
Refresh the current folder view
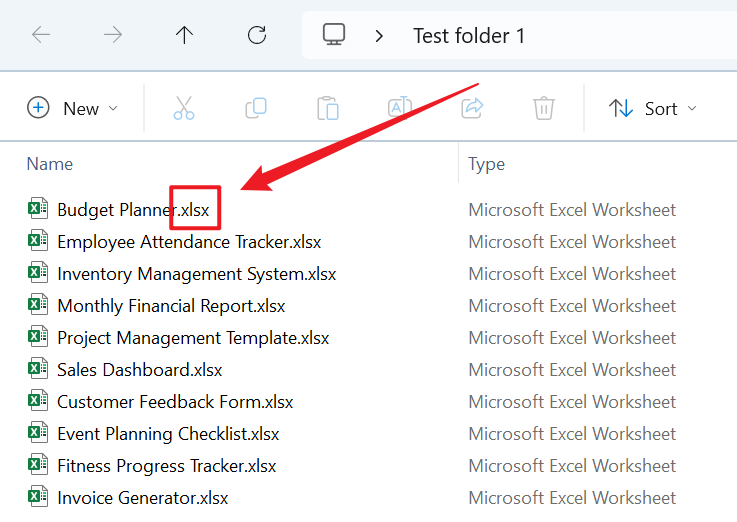point(257,36)
